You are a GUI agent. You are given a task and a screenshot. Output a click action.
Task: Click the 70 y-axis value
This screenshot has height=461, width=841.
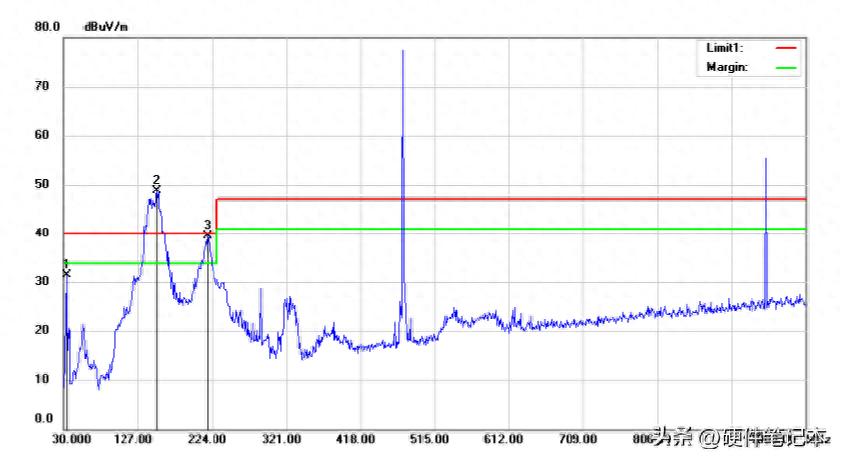click(42, 86)
